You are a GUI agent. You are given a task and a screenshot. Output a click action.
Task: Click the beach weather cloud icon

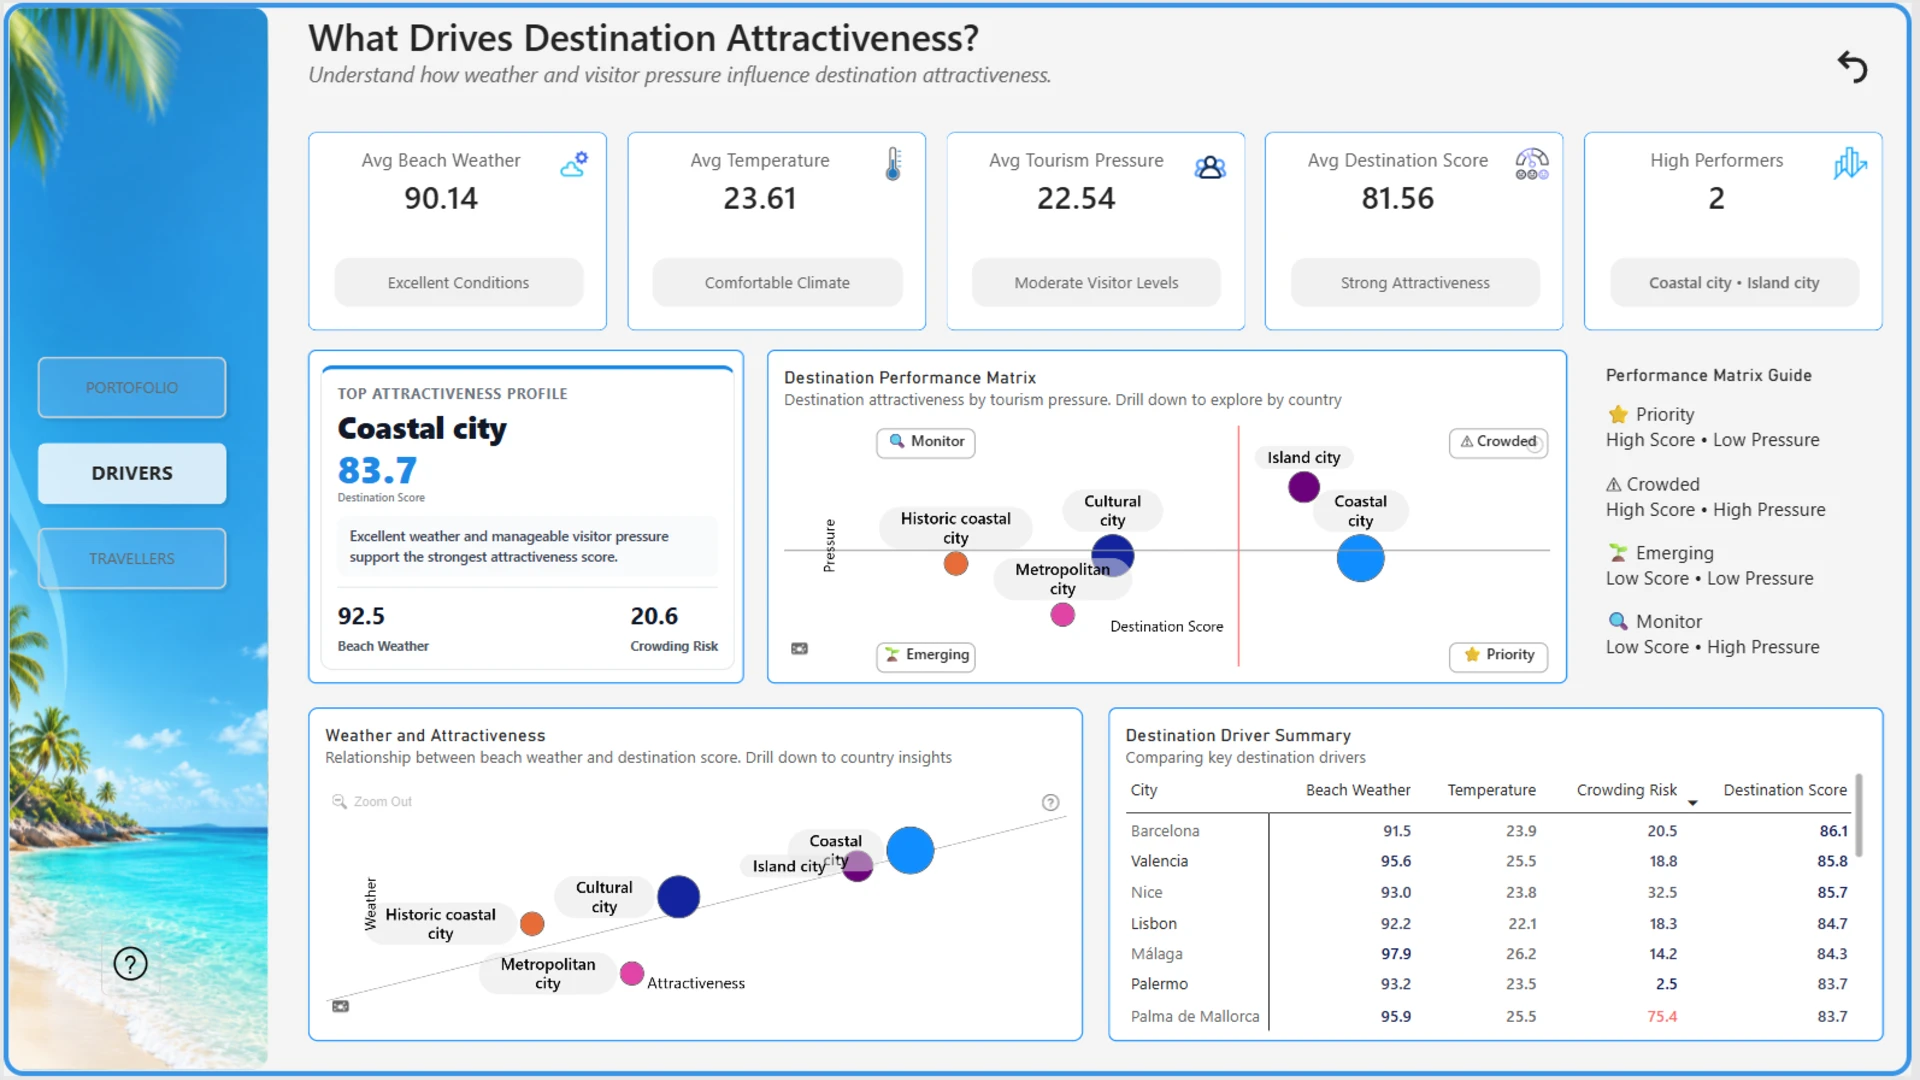click(574, 164)
